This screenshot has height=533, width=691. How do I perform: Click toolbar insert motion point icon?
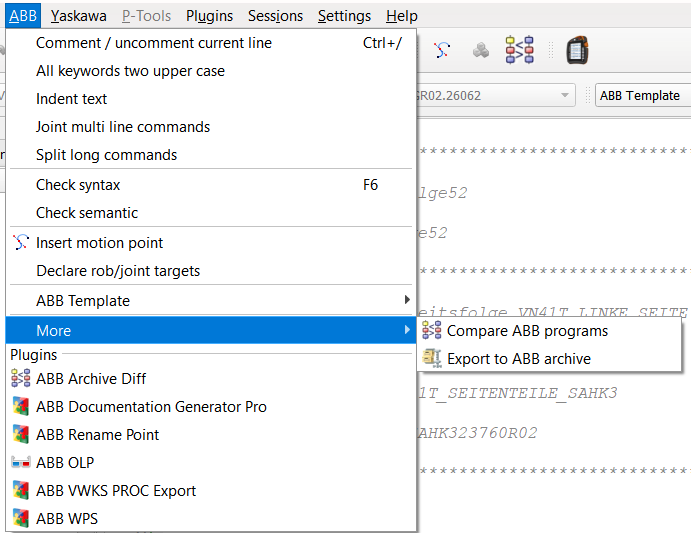click(x=442, y=50)
